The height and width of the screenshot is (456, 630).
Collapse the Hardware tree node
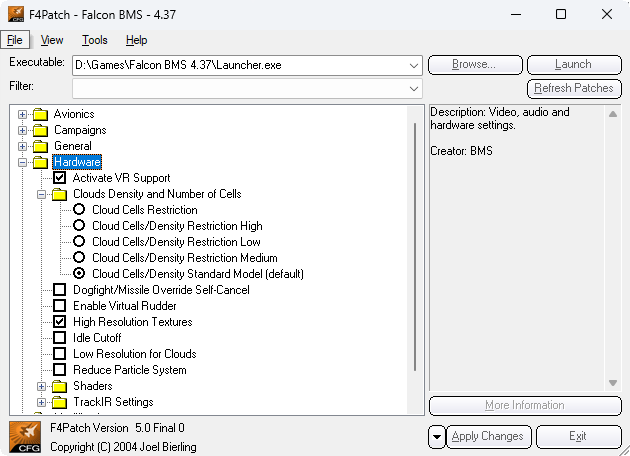(x=22, y=162)
